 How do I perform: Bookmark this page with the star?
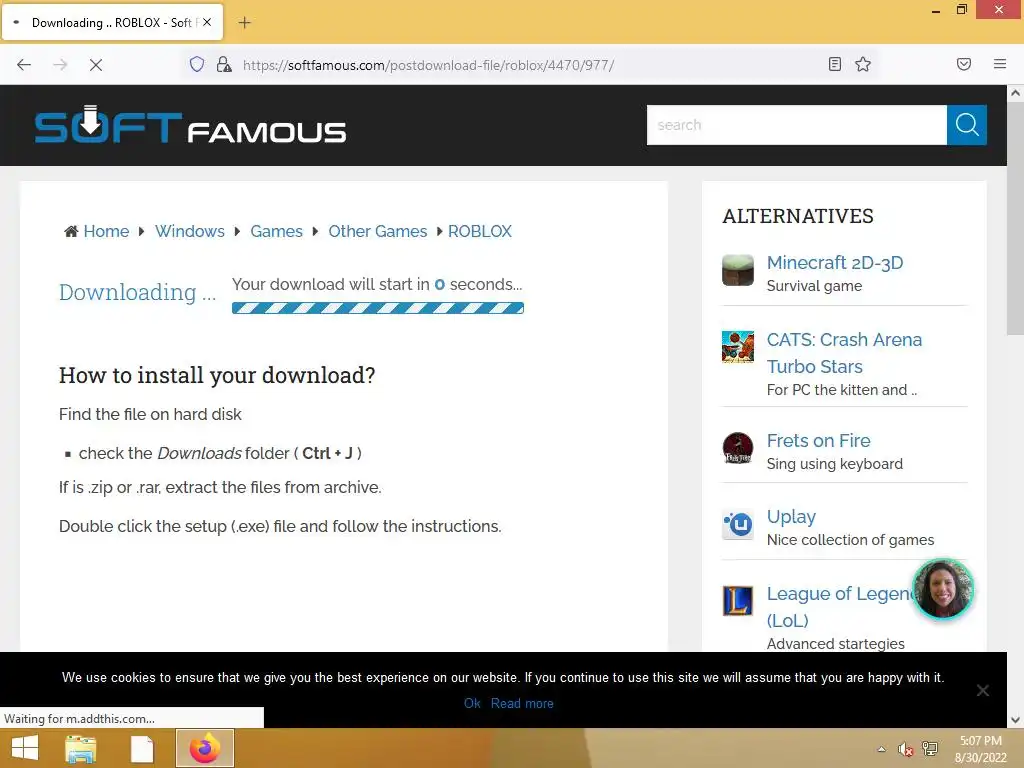[863, 64]
